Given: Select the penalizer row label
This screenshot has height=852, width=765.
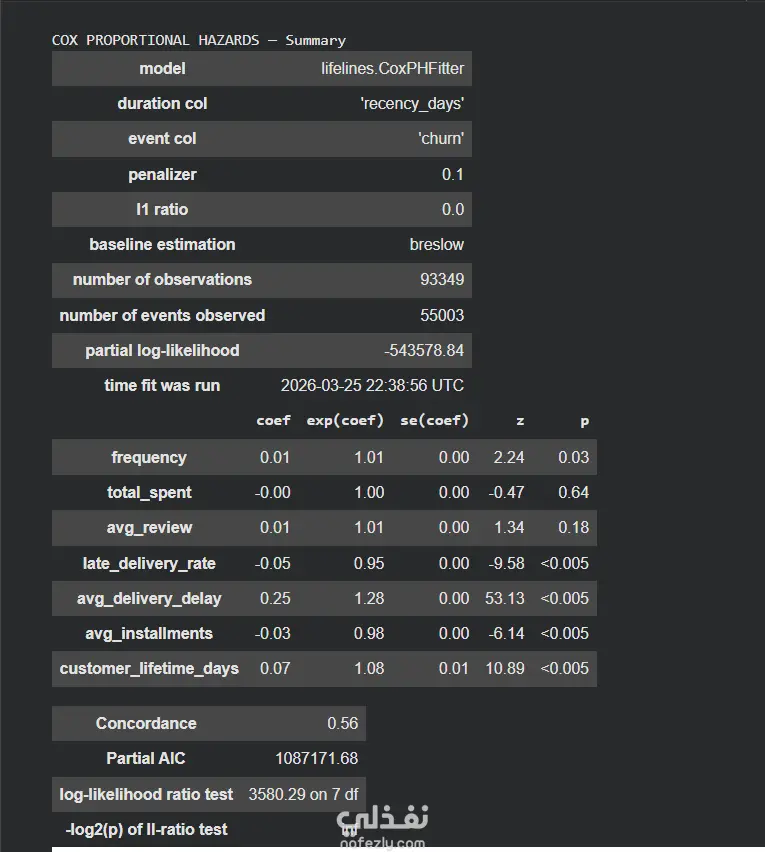Looking at the screenshot, I should tap(162, 174).
